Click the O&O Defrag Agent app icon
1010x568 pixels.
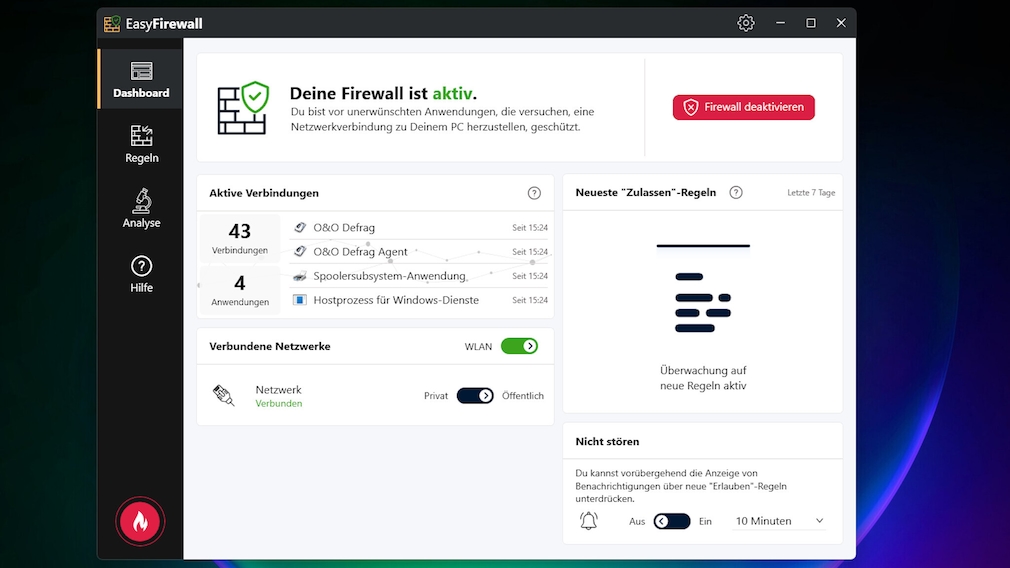(x=300, y=252)
